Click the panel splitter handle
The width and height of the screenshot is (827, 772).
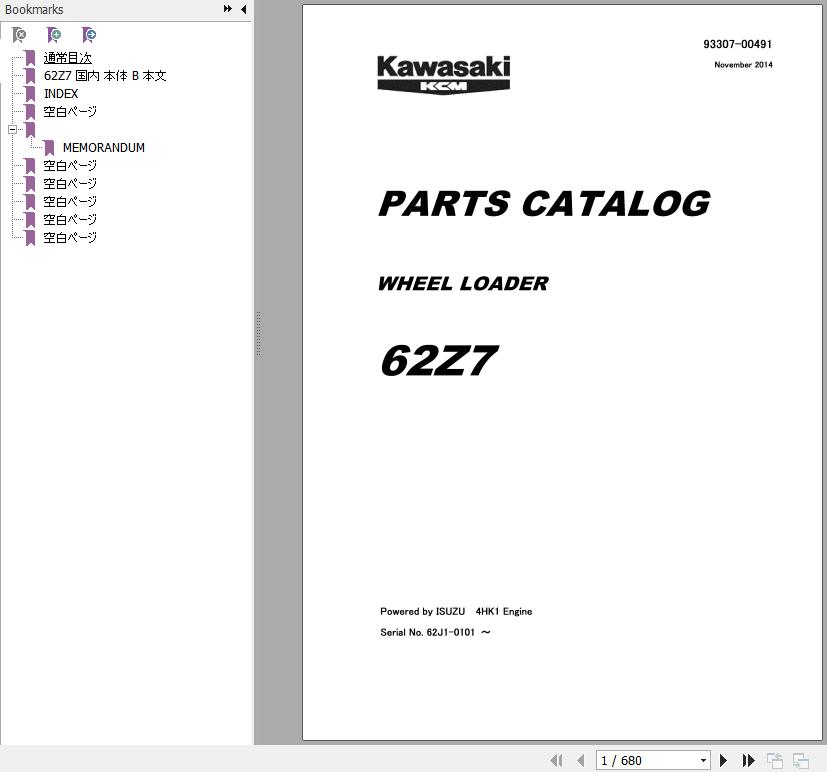tap(258, 333)
